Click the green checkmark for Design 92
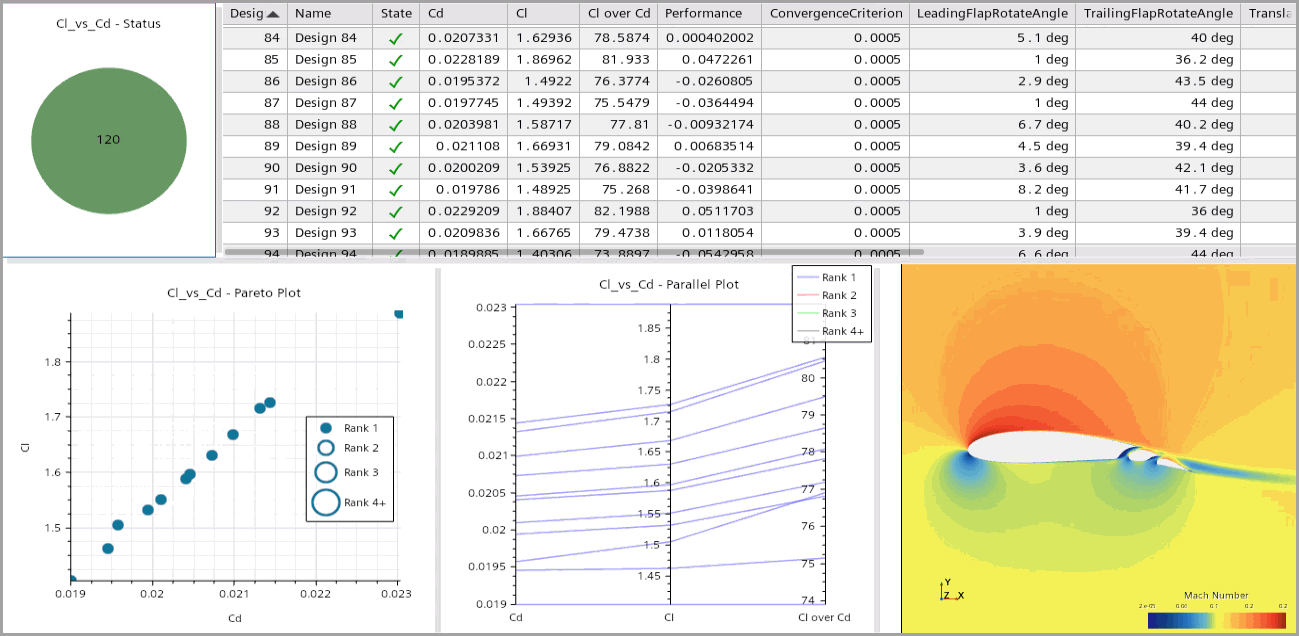The image size is (1299, 636). tap(396, 211)
